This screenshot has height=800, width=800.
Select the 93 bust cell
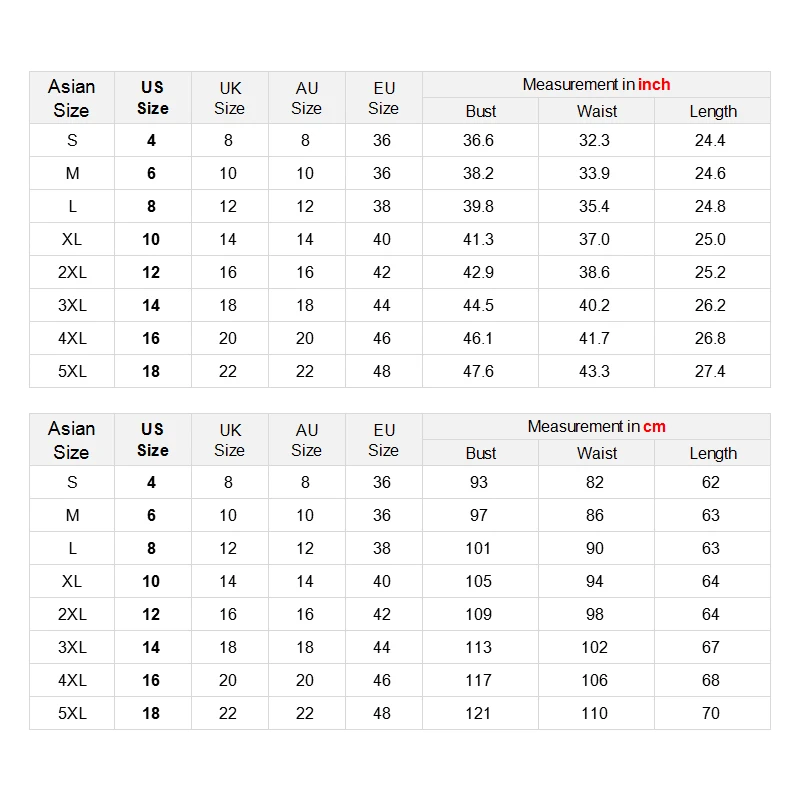tap(479, 482)
